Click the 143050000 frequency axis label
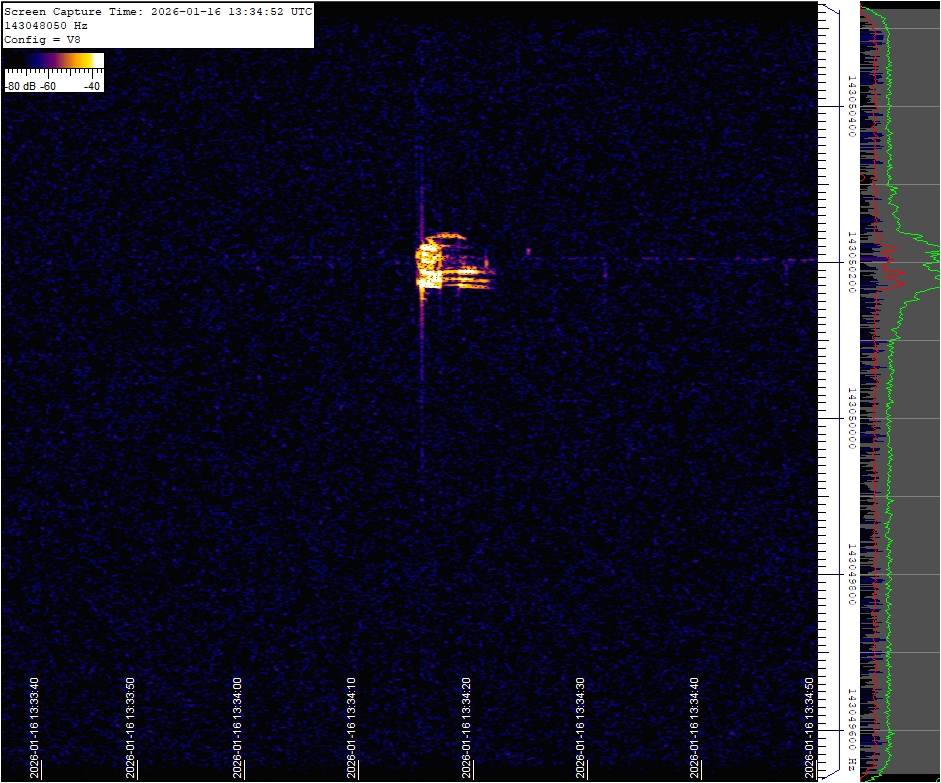This screenshot has height=783, width=941. pyautogui.click(x=850, y=418)
